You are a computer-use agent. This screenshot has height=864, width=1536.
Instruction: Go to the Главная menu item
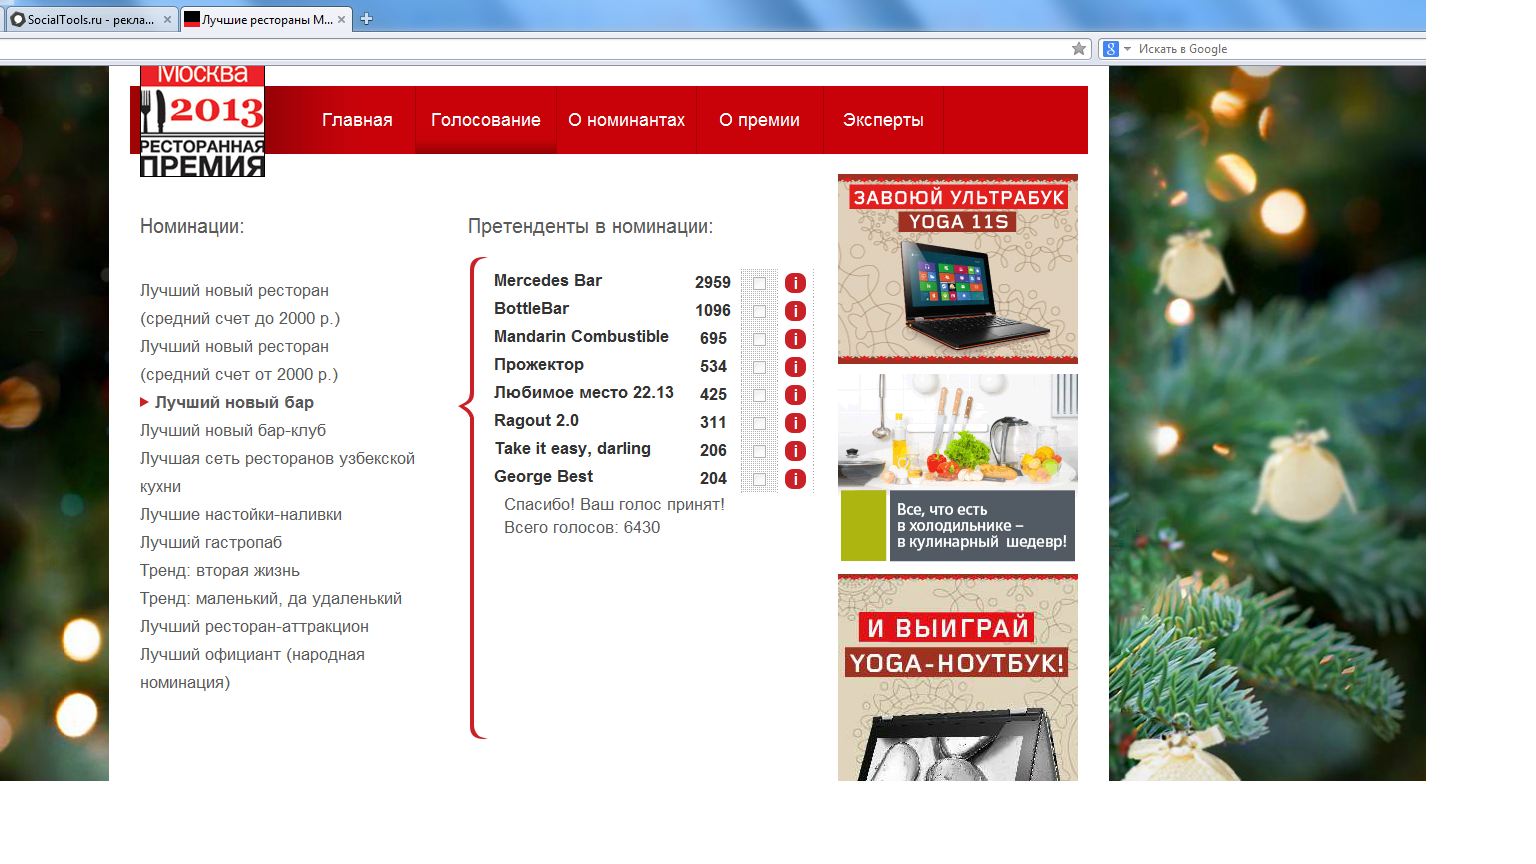pos(357,120)
